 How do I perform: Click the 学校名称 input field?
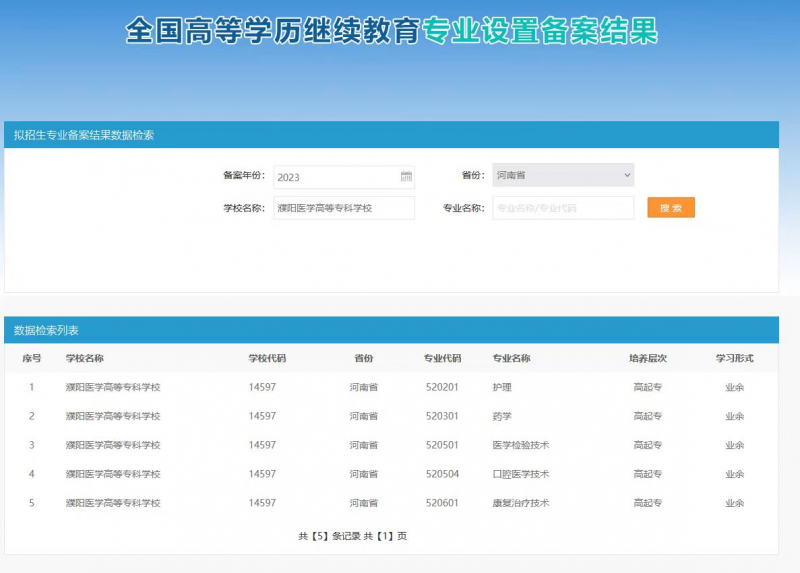point(343,208)
